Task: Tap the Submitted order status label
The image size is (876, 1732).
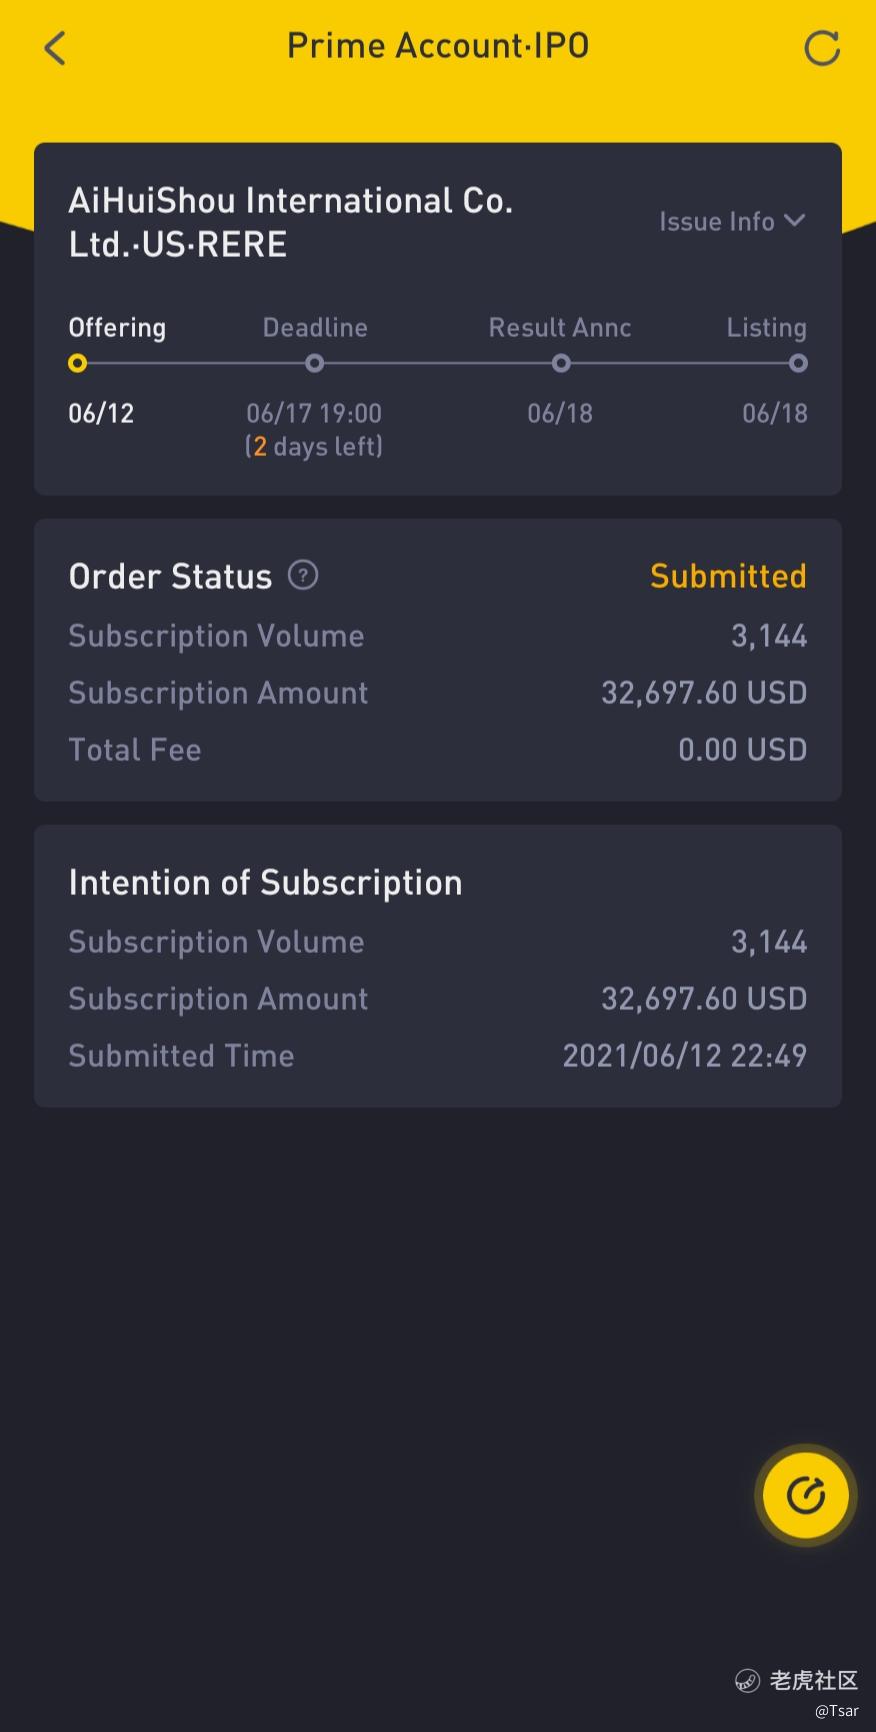Action: [727, 576]
